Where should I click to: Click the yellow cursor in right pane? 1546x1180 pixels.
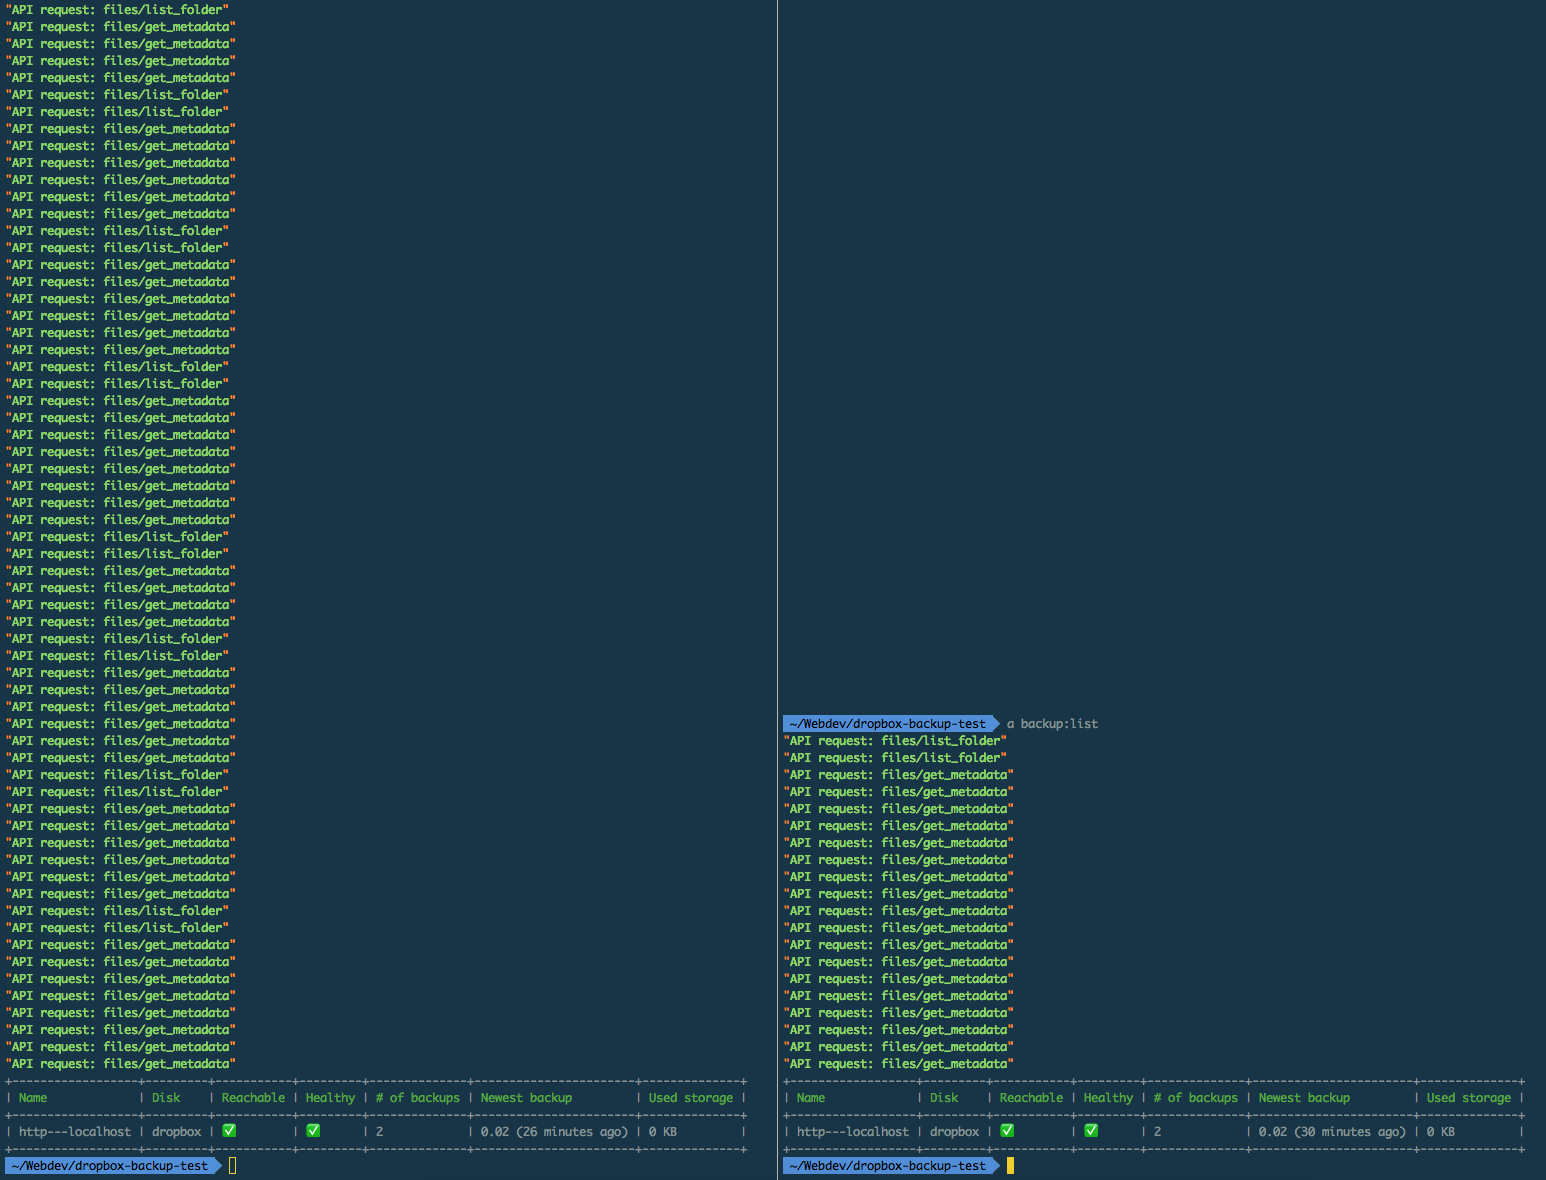1010,1166
